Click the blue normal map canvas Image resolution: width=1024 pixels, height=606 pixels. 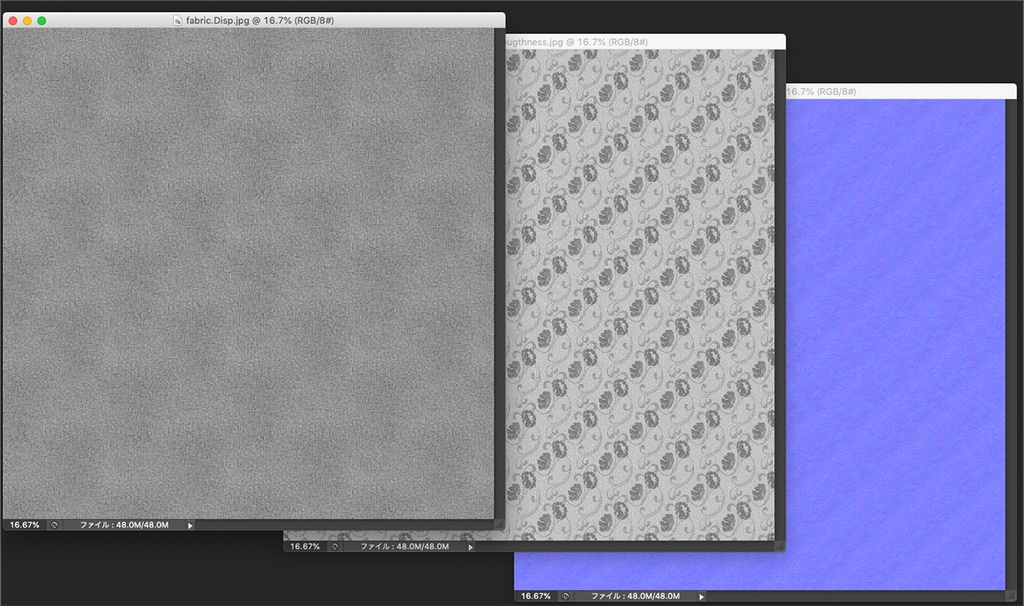(x=895, y=345)
